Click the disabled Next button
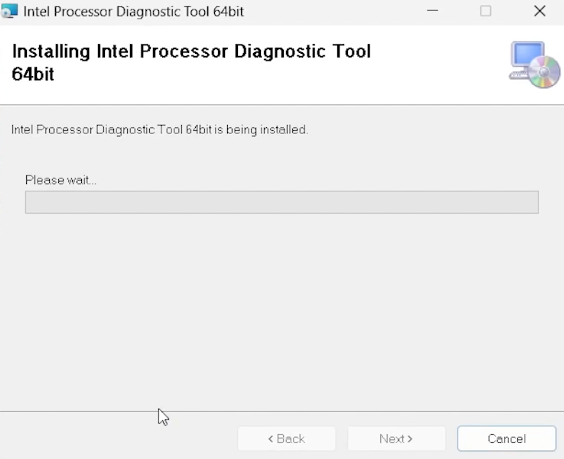This screenshot has height=459, width=564. [396, 438]
